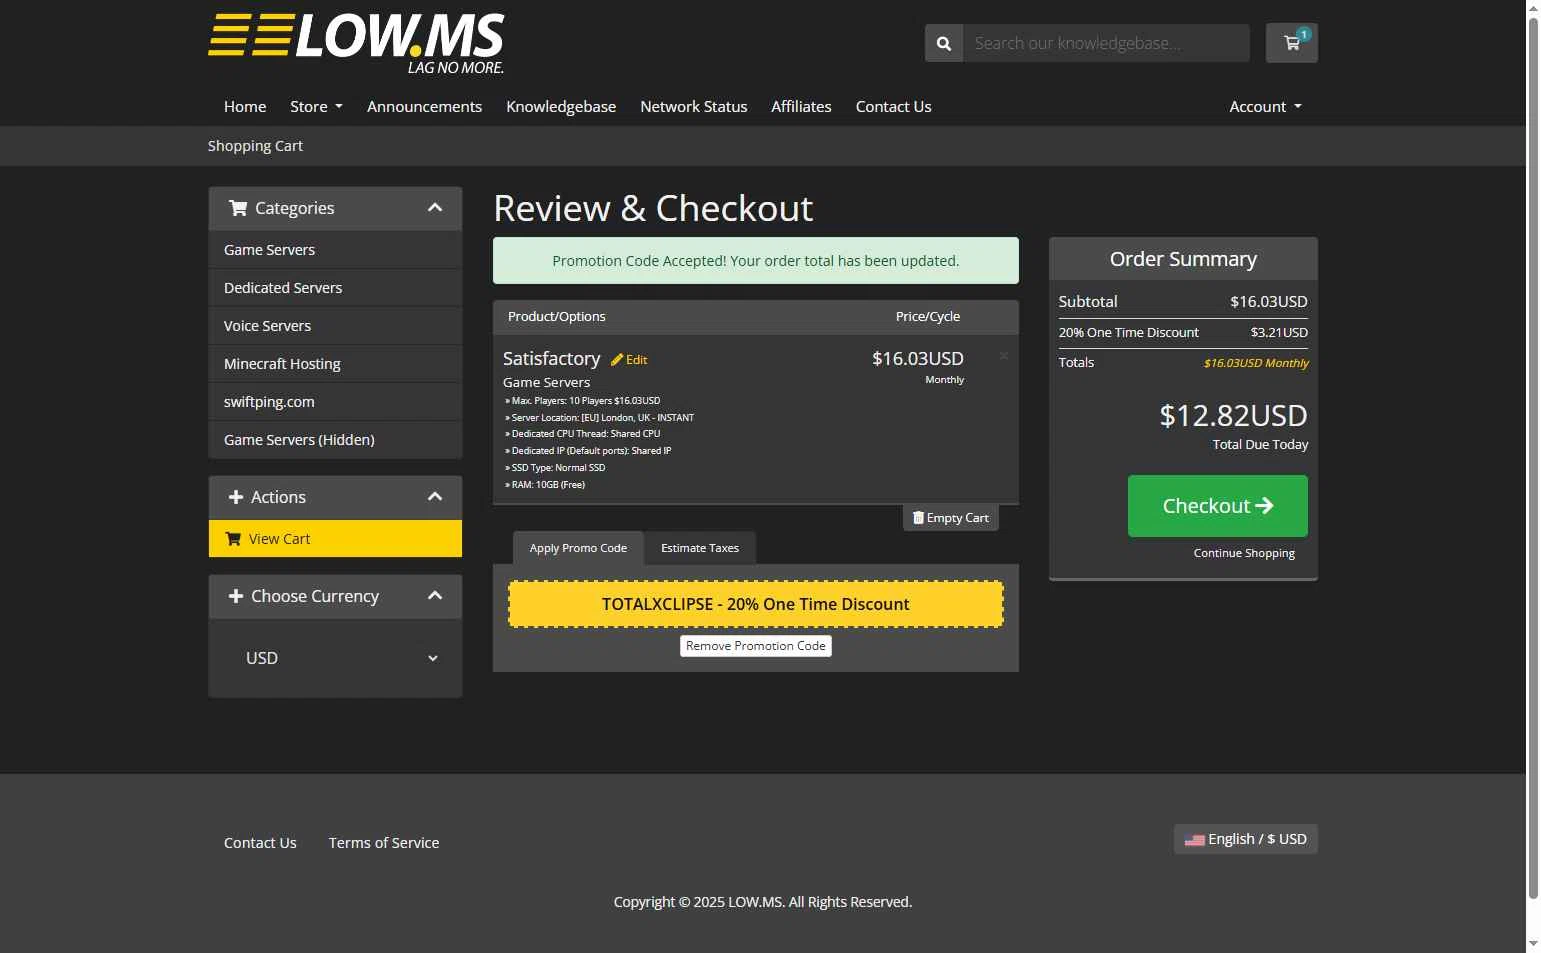Collapse the Actions panel chevron
Viewport: 1541px width, 953px height.
pos(435,497)
